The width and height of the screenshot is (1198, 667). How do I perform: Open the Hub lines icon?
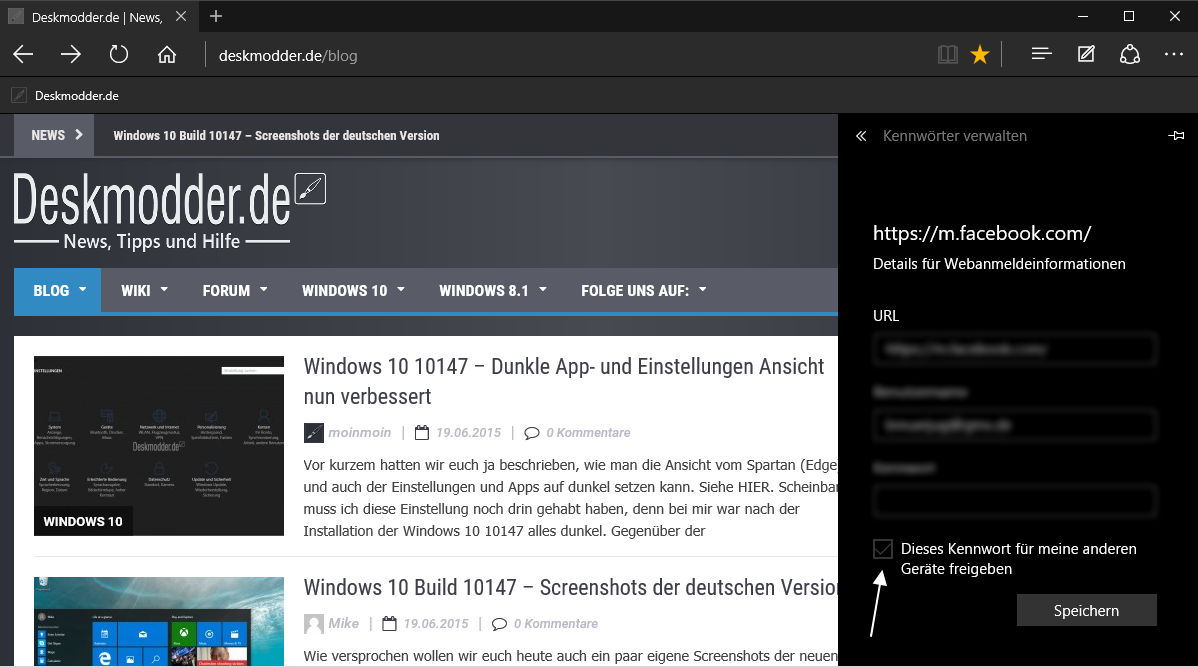[x=1041, y=55]
